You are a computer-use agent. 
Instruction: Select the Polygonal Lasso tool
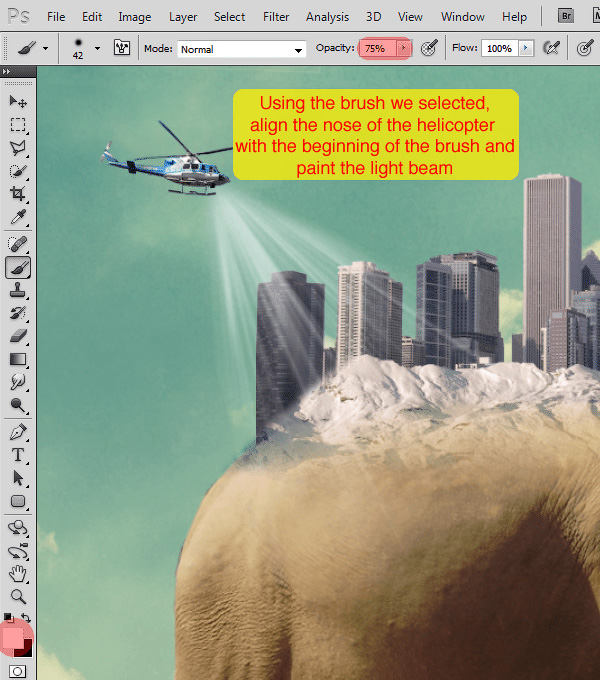[x=18, y=148]
